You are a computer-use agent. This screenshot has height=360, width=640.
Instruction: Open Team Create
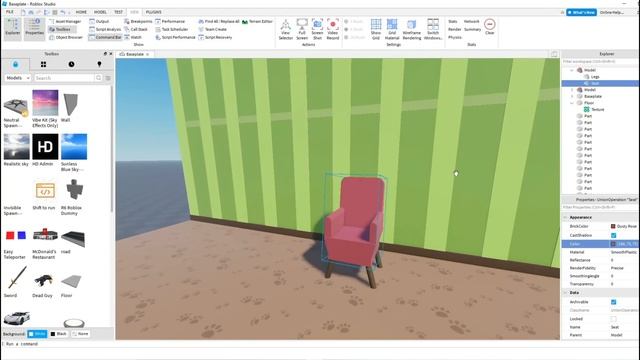[213, 29]
